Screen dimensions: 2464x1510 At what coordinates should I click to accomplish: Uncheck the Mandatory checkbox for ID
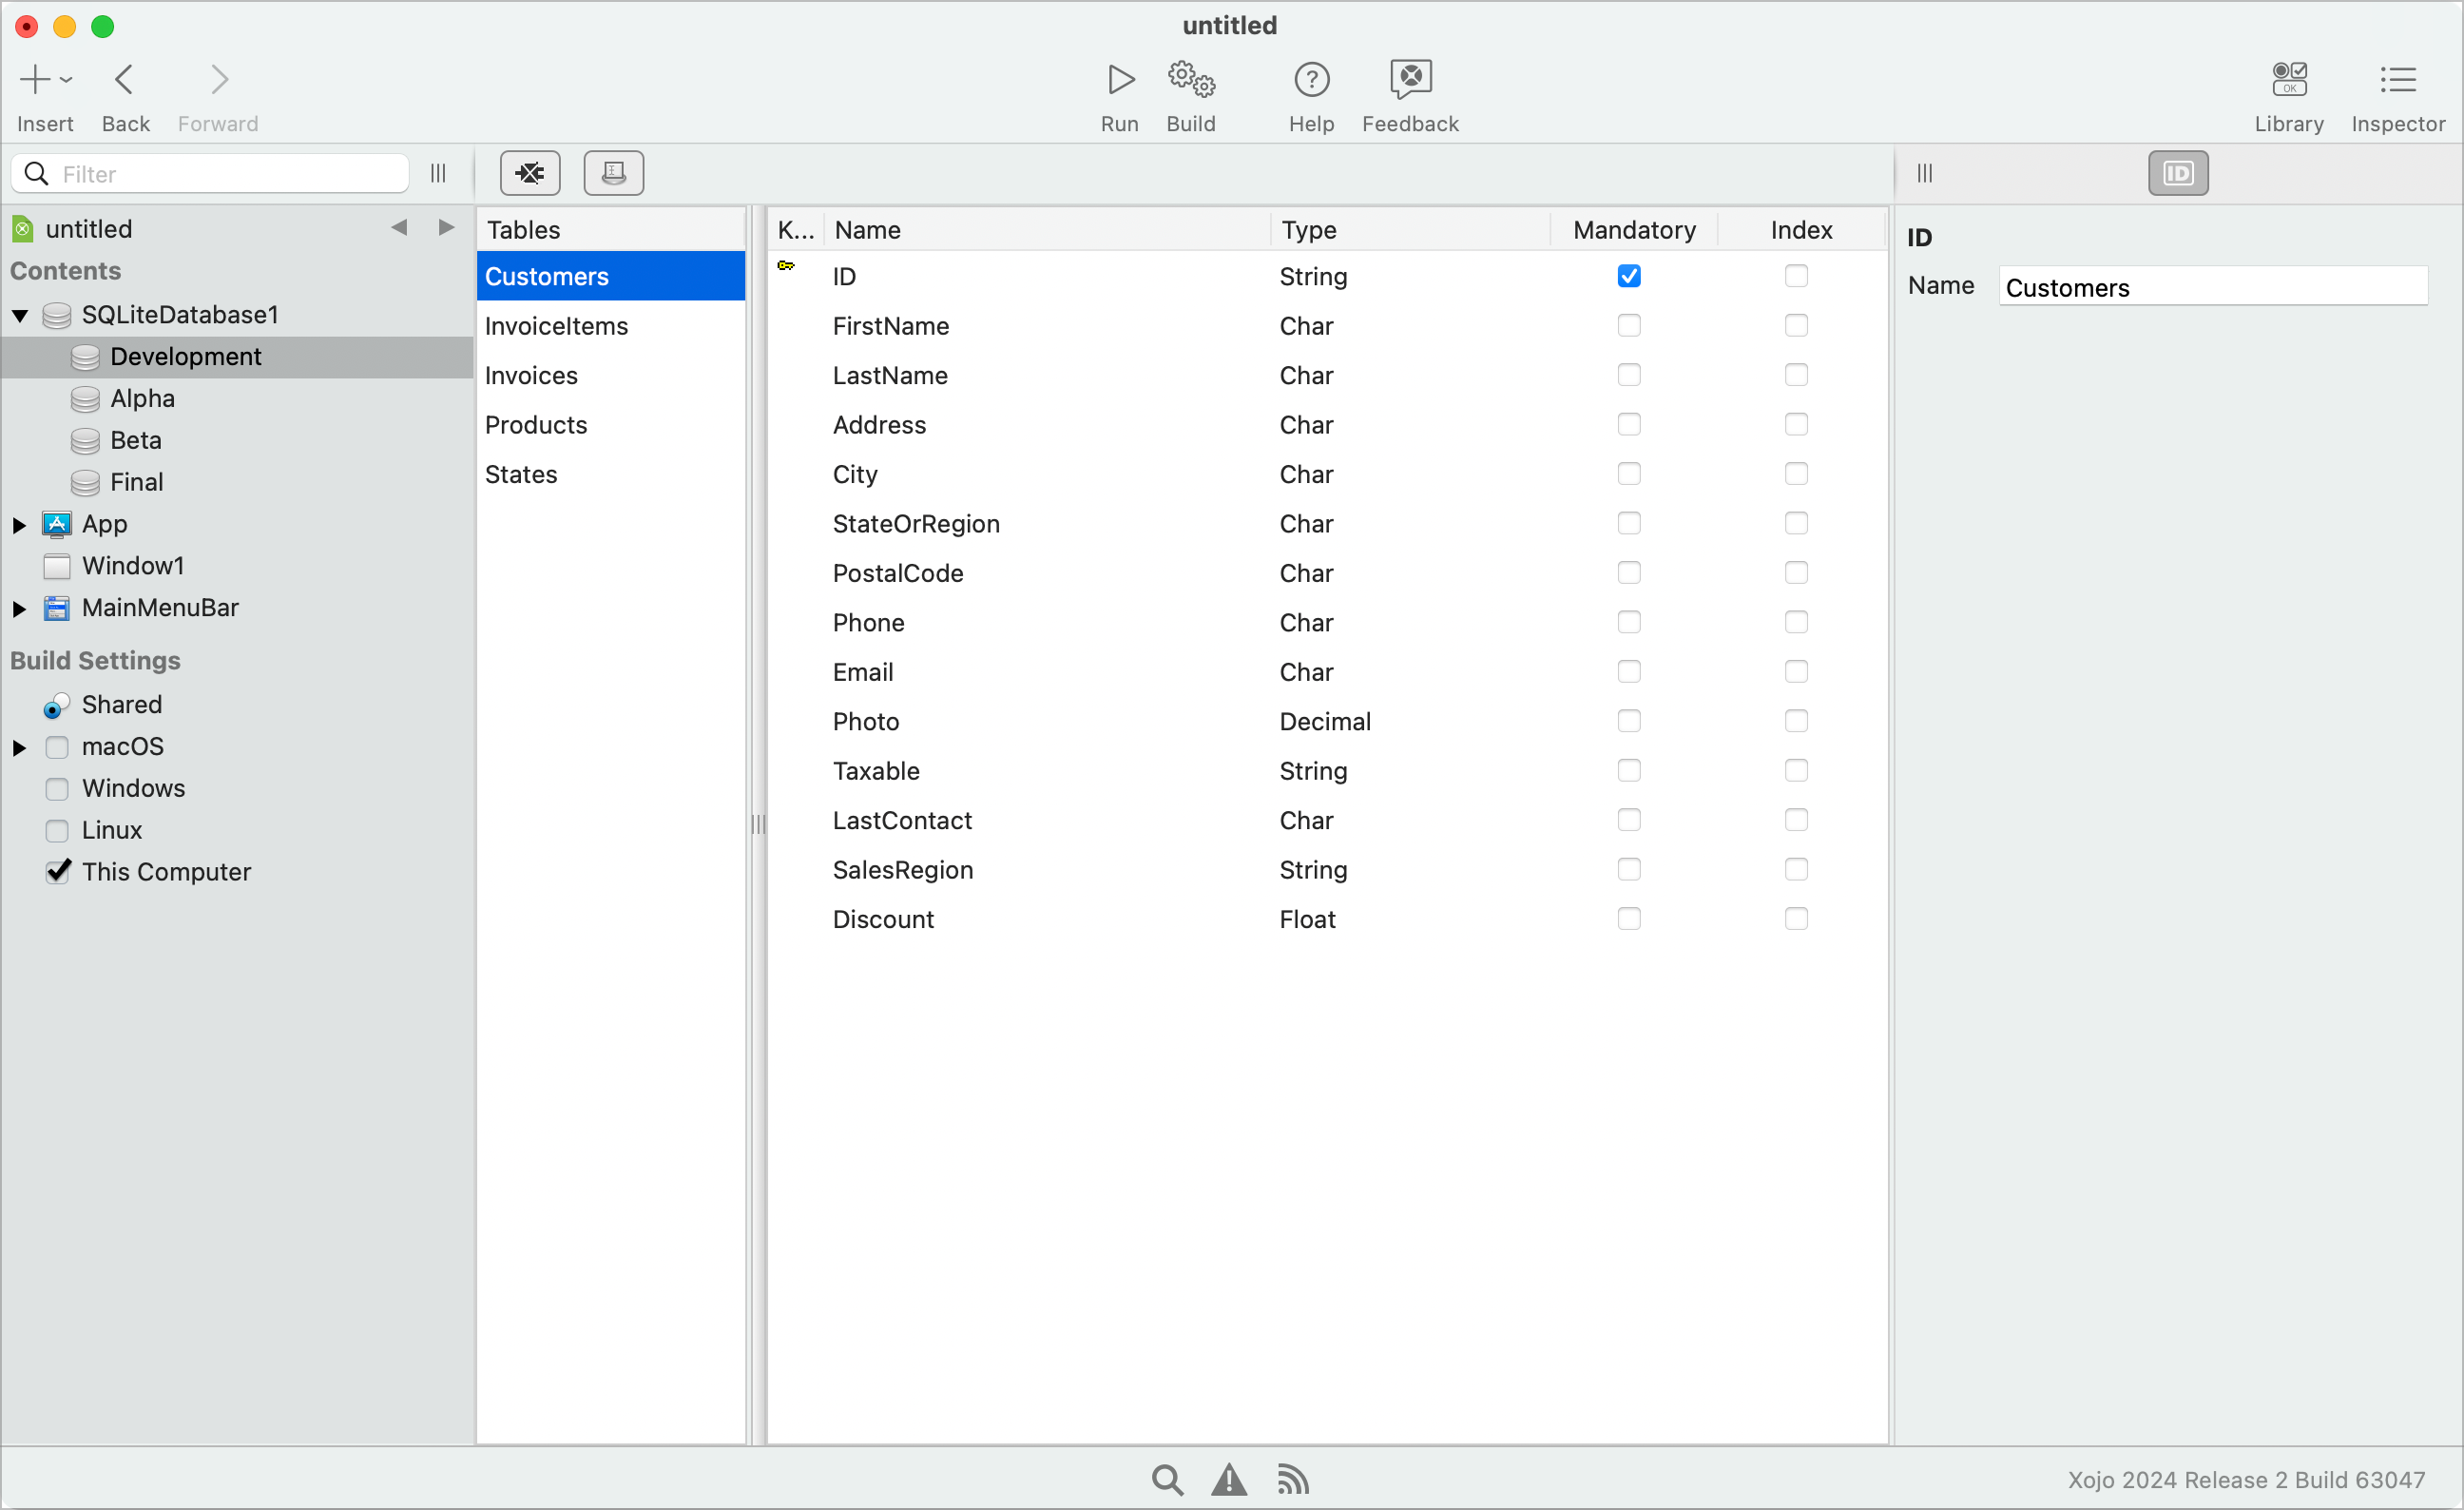(x=1629, y=276)
